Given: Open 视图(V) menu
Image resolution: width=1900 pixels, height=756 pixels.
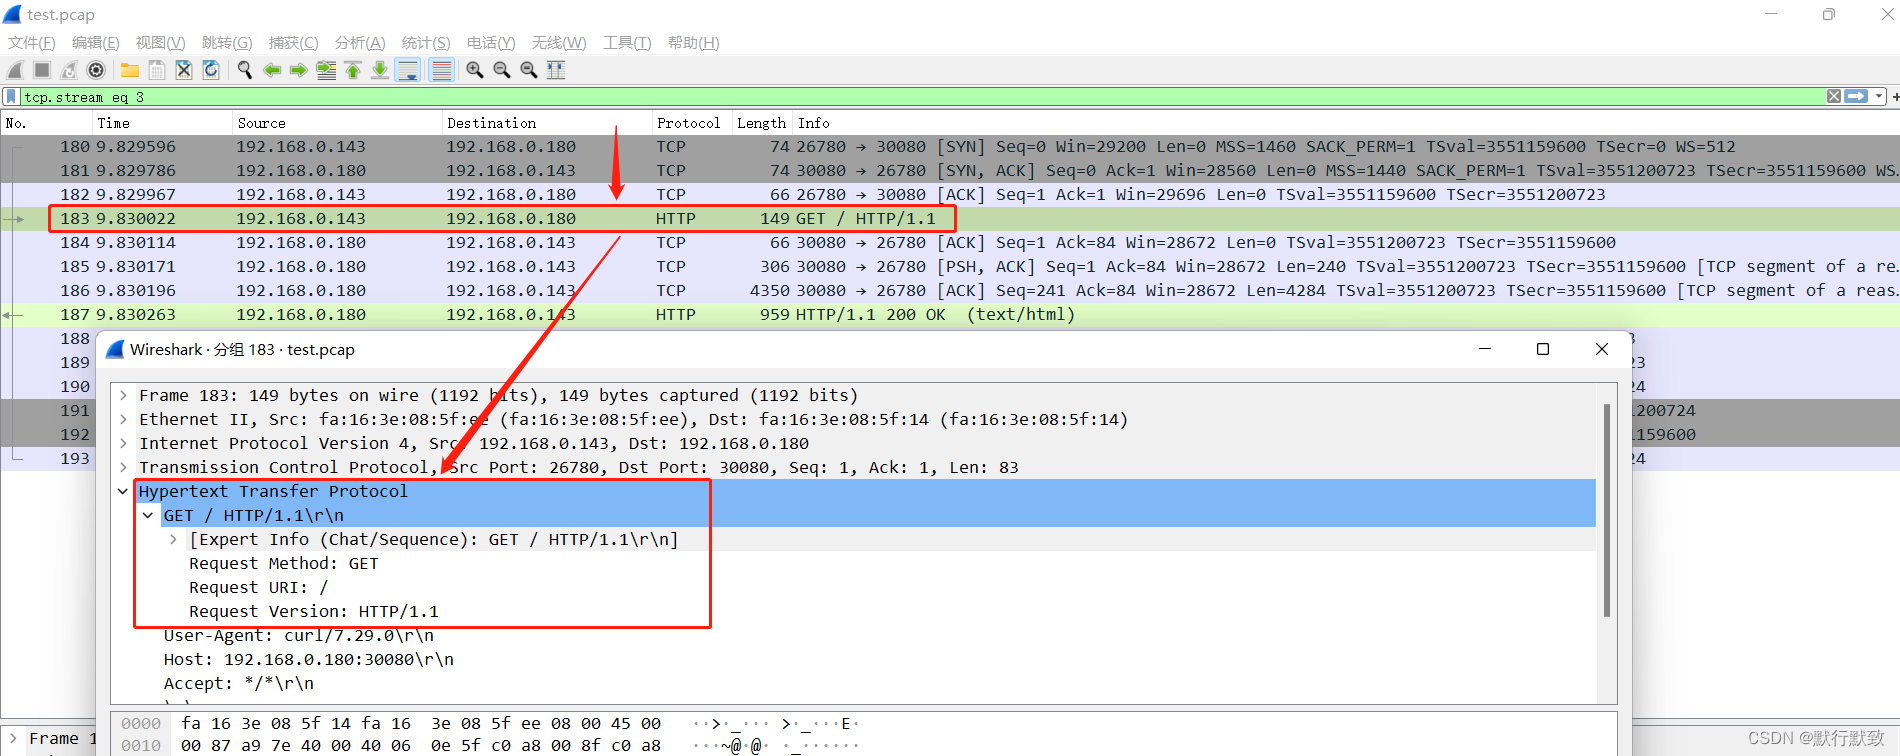Looking at the screenshot, I should [160, 43].
